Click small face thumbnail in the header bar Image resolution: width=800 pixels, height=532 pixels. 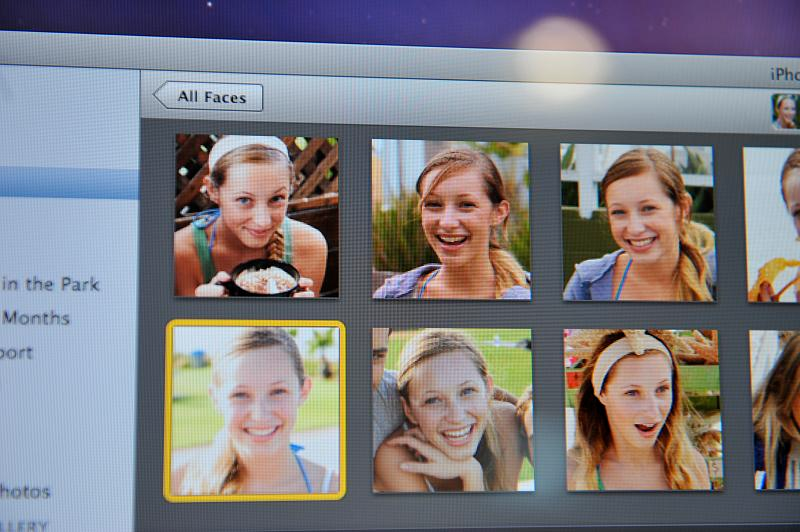coord(785,111)
